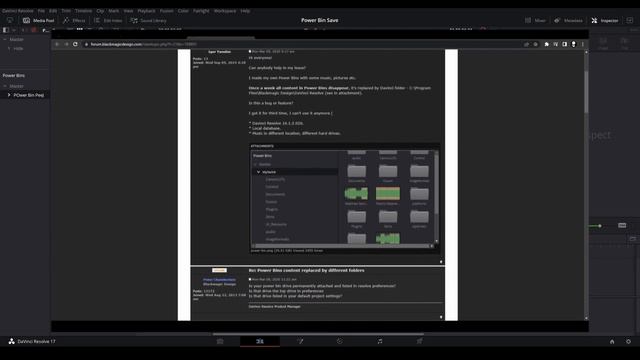Reload the browser page
640x360 pixels.
[x=75, y=44]
